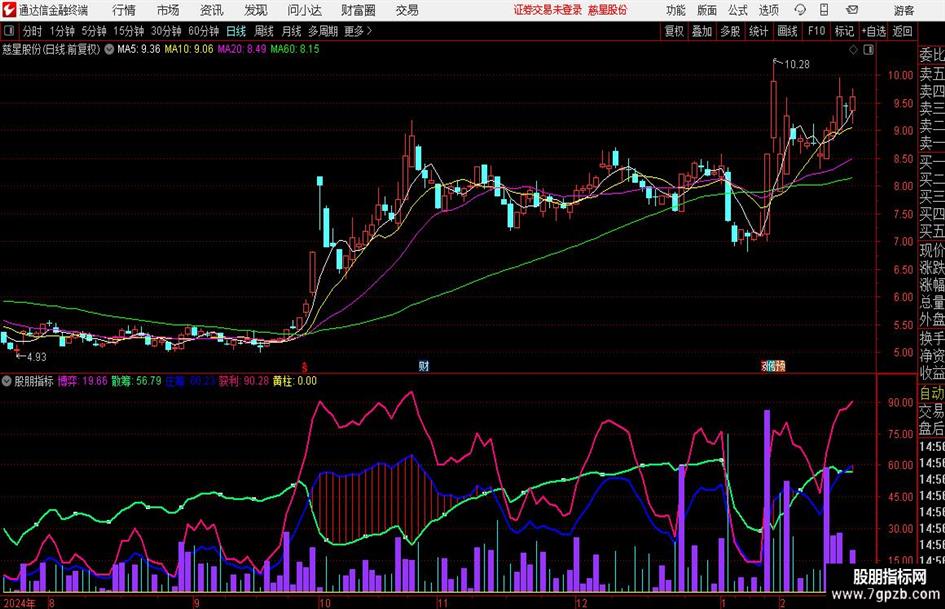Click the 通达信 red logo icon
The width and height of the screenshot is (945, 609).
(8, 9)
